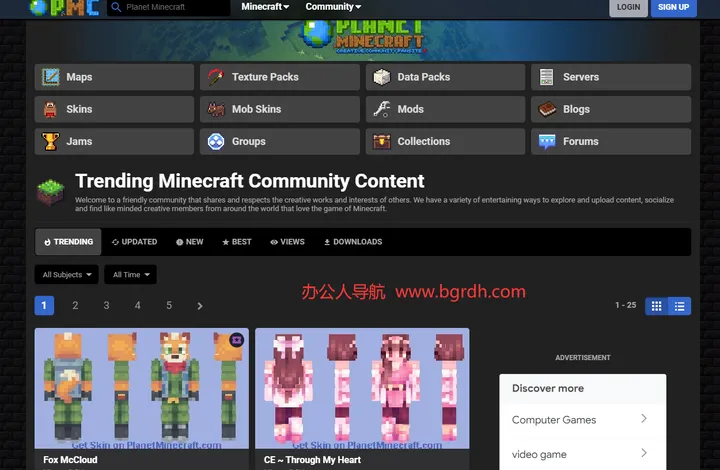
Task: Go to page 2
Action: coord(75,305)
